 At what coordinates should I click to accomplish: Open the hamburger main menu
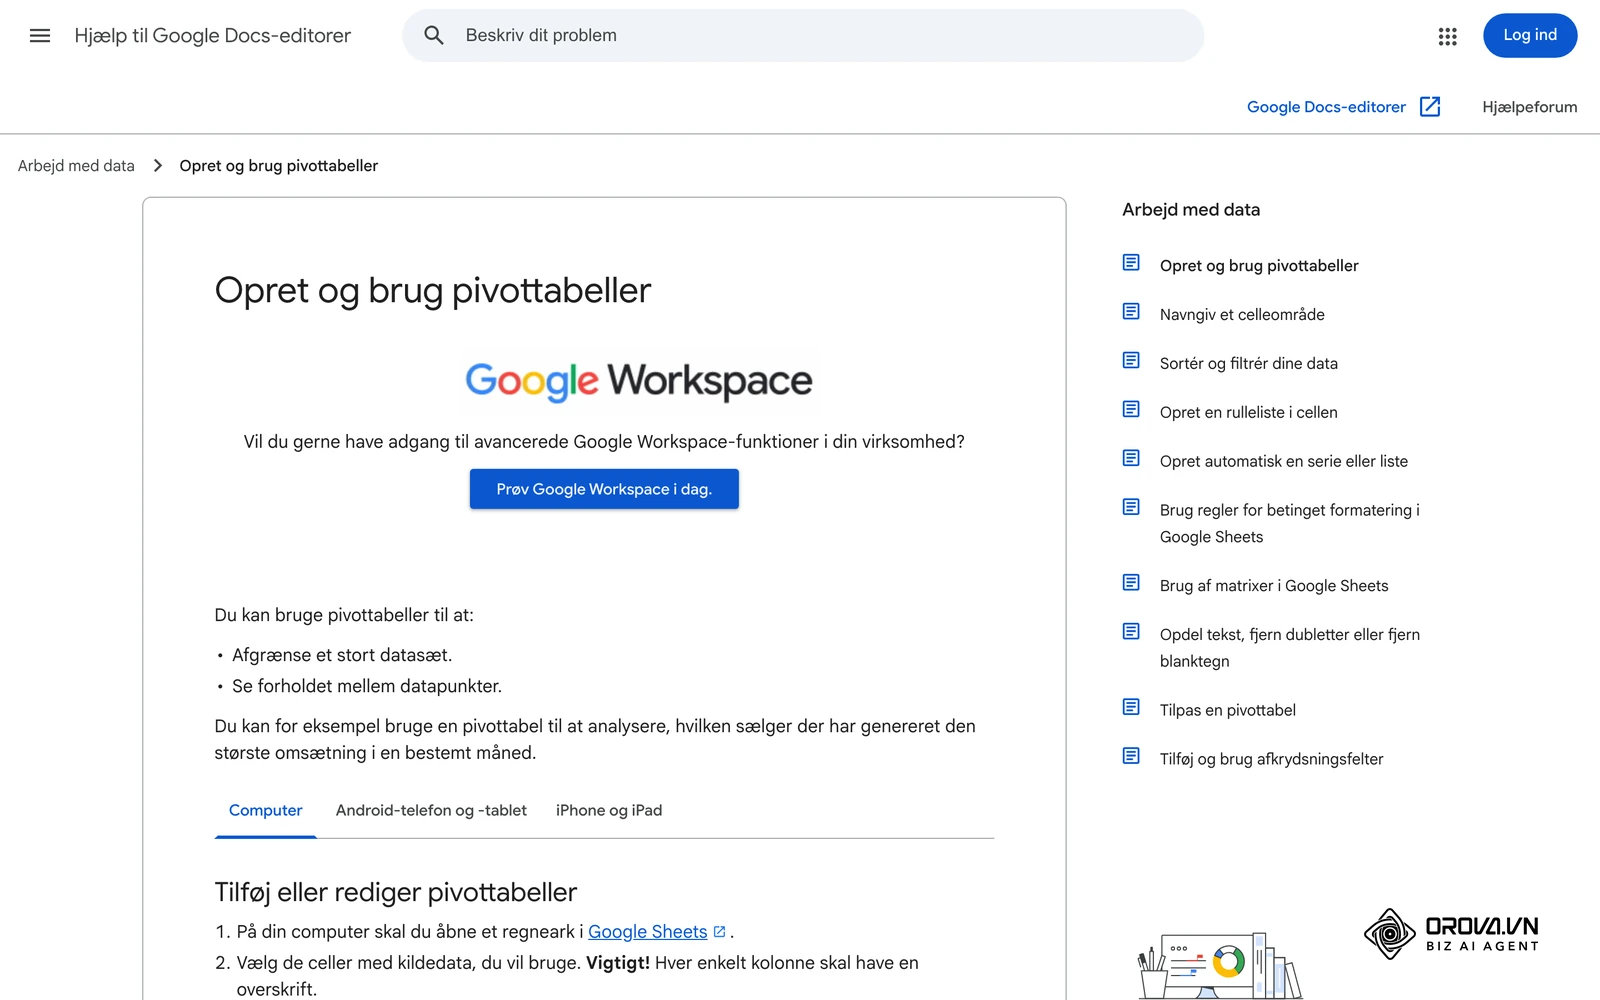click(x=40, y=36)
